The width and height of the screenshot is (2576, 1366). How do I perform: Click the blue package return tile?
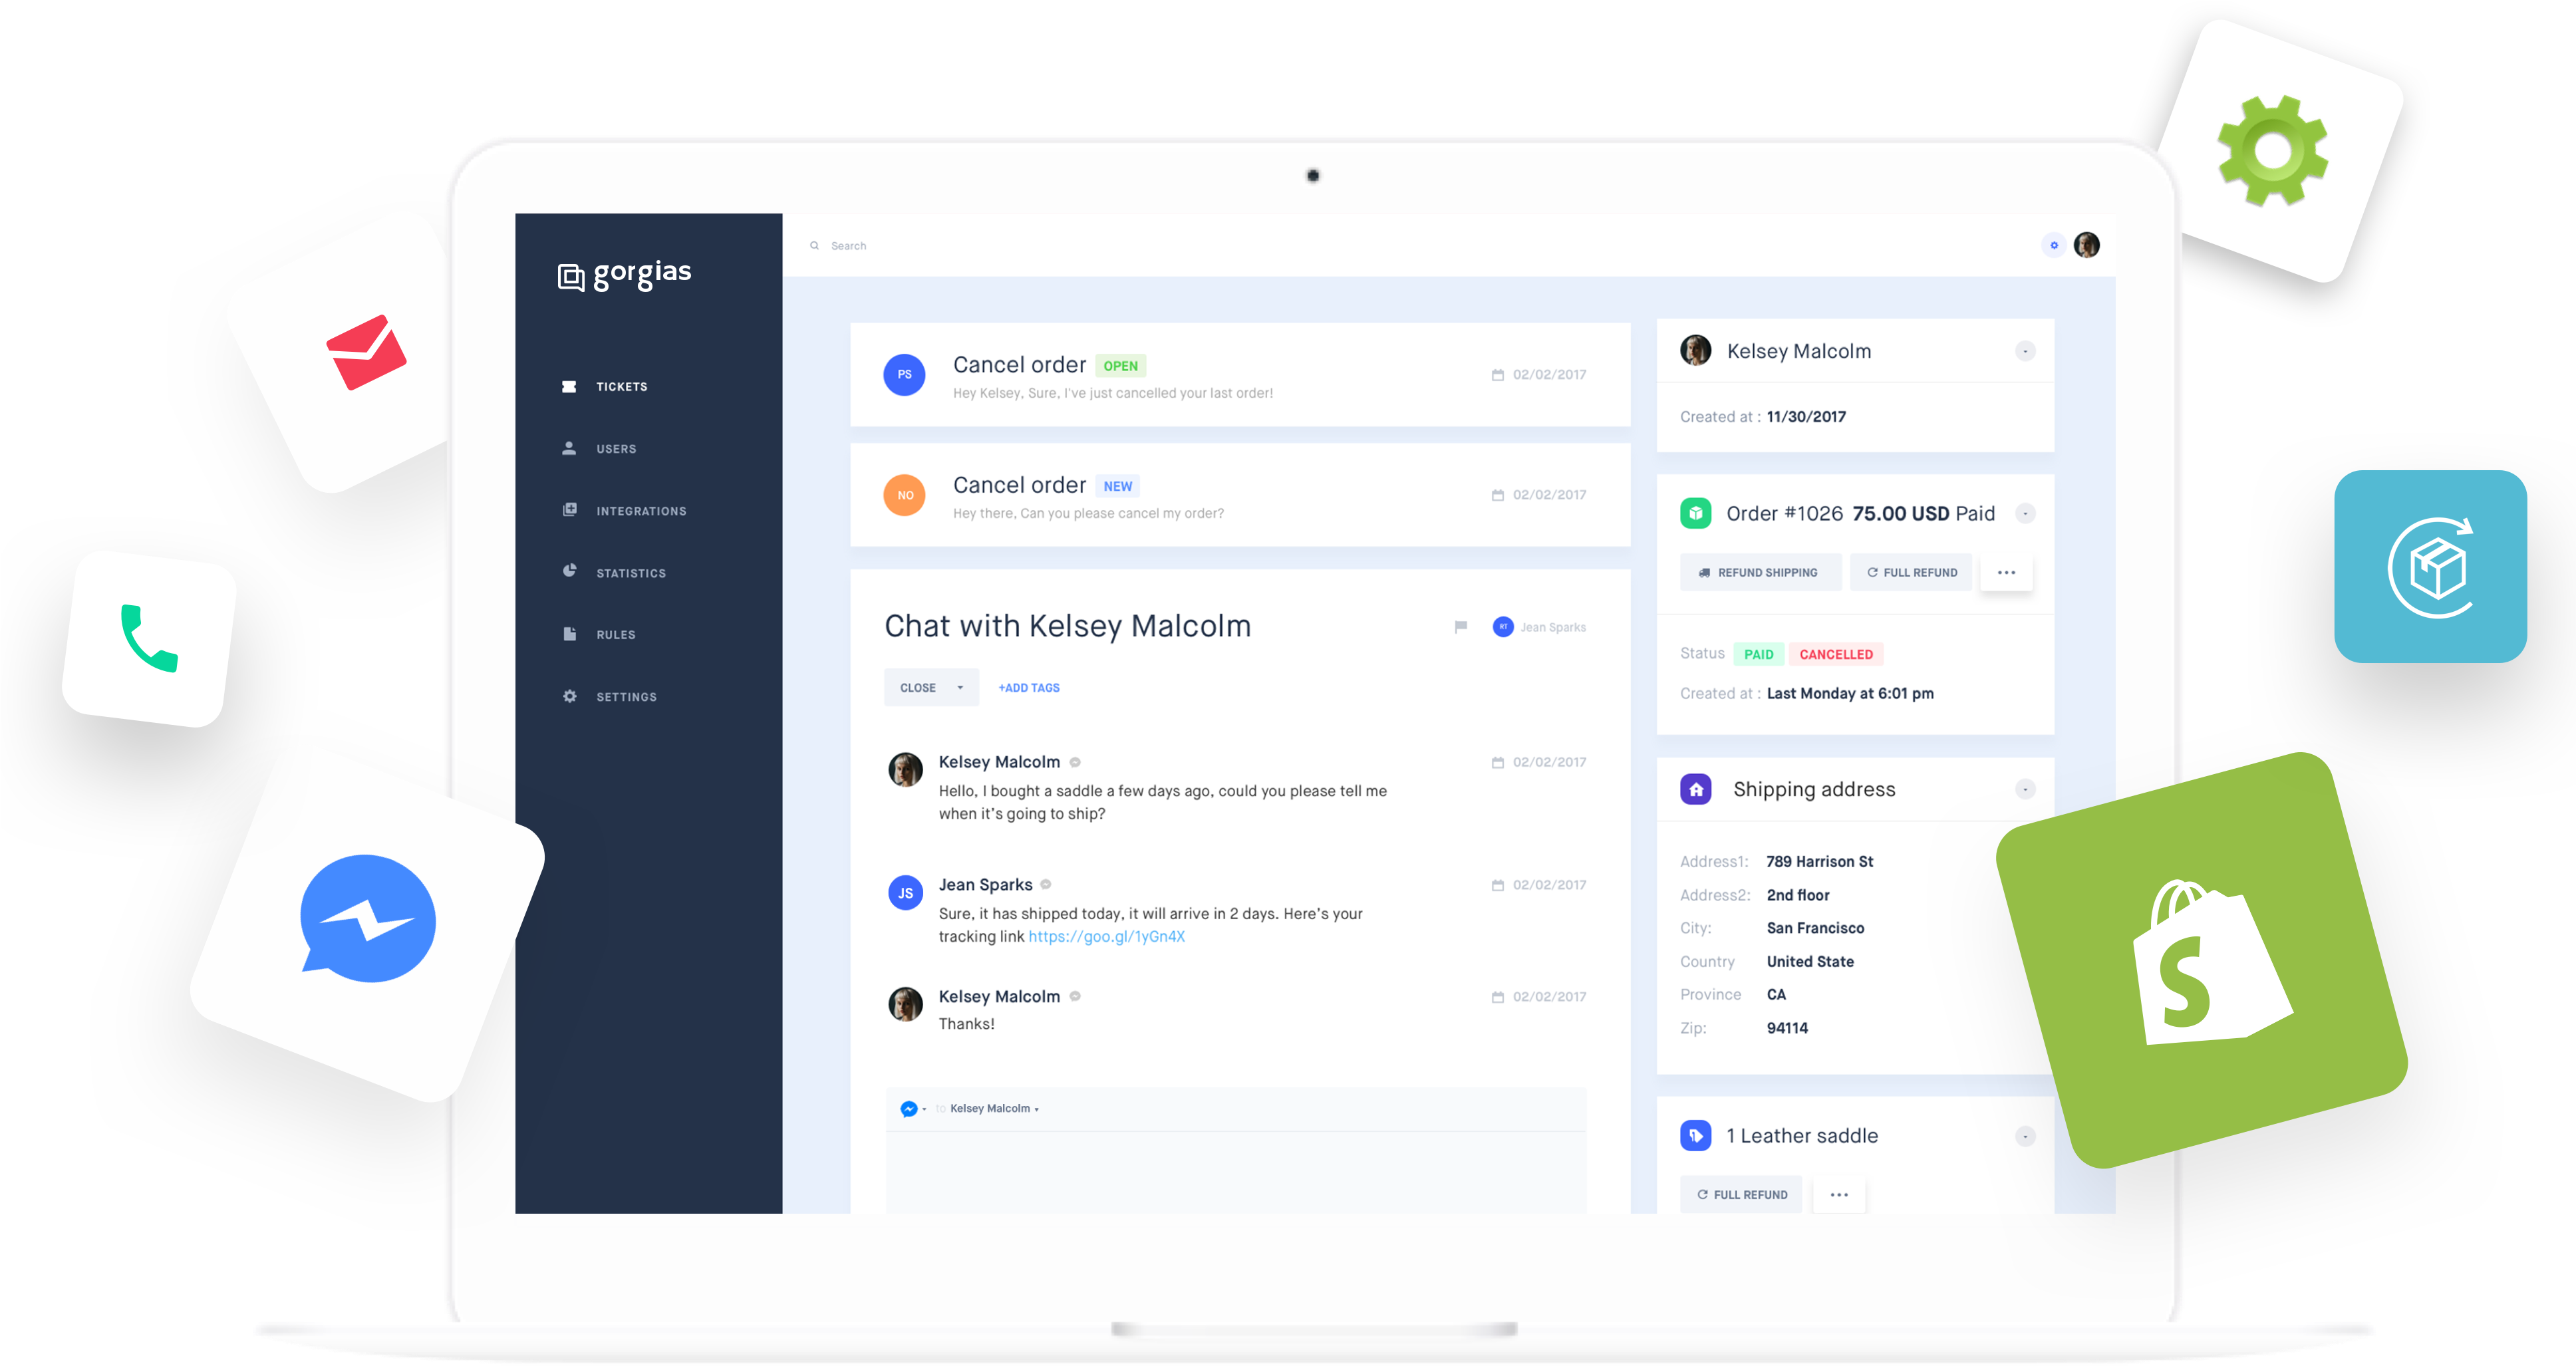coord(2430,567)
